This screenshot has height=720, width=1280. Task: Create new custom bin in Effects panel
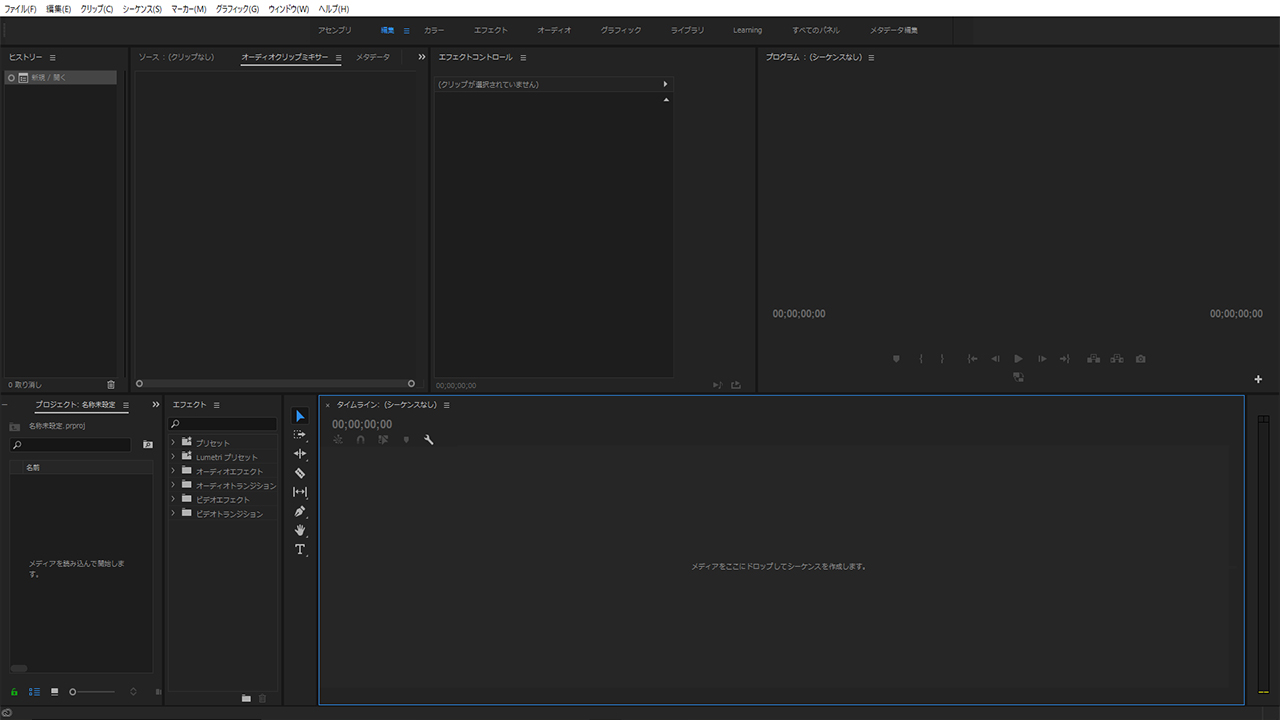[246, 698]
